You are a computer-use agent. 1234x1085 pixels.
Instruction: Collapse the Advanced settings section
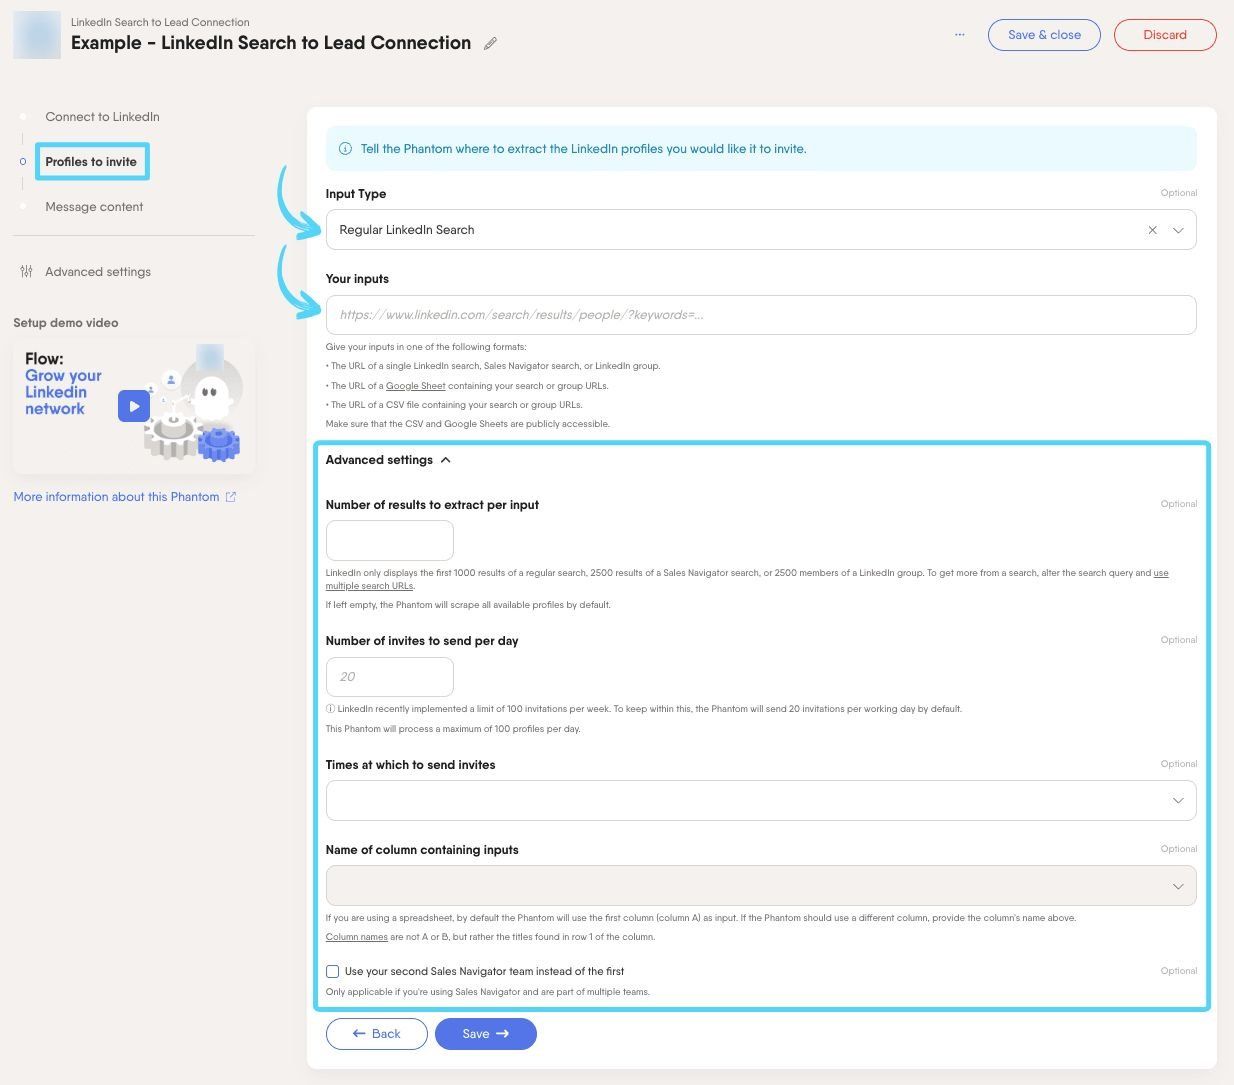(x=388, y=460)
